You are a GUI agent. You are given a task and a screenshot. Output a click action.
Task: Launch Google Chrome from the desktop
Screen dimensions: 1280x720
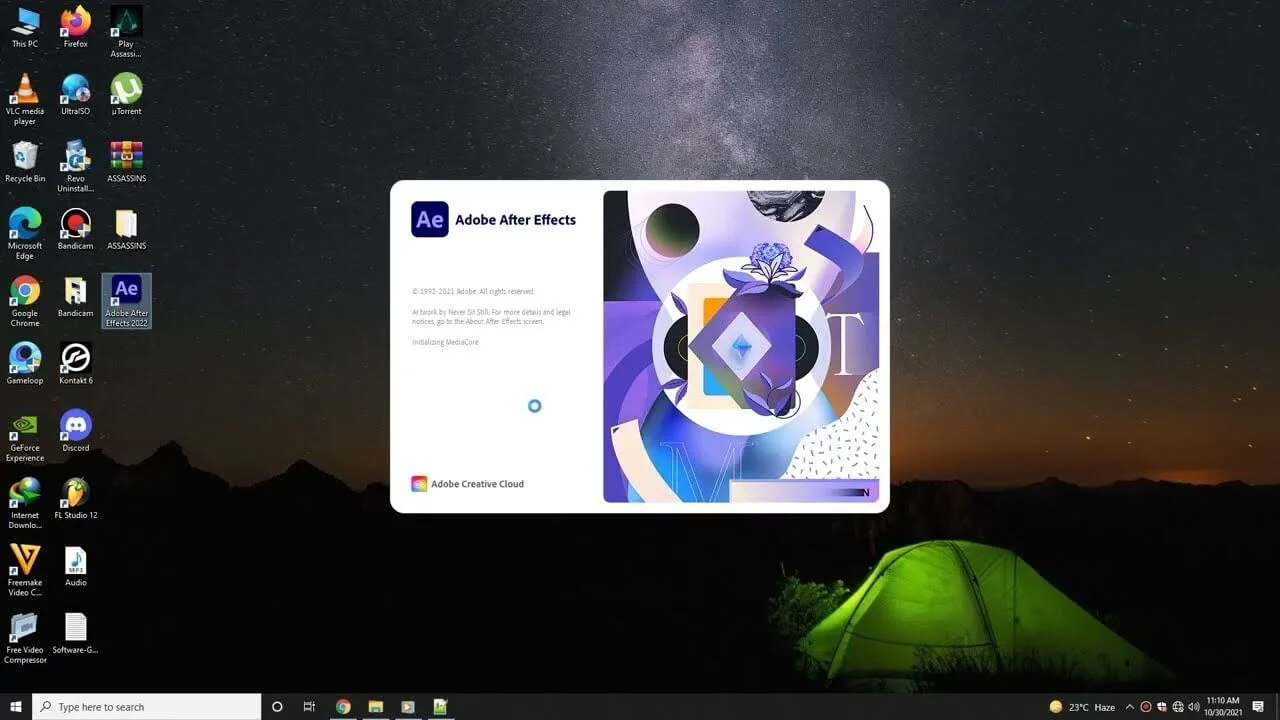25,301
